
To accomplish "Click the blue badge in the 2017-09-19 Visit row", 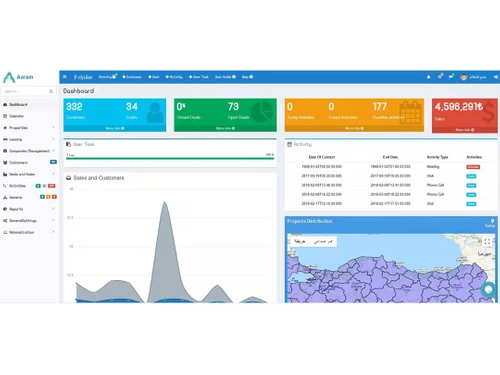I will [x=471, y=176].
